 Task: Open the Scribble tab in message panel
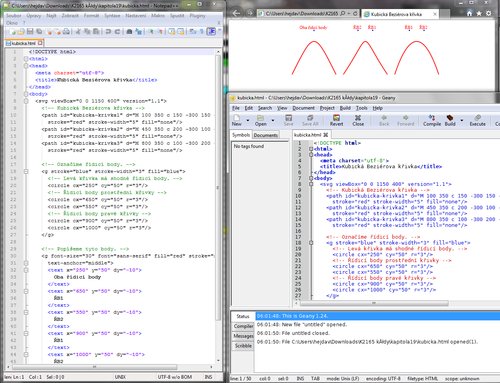coord(243,346)
